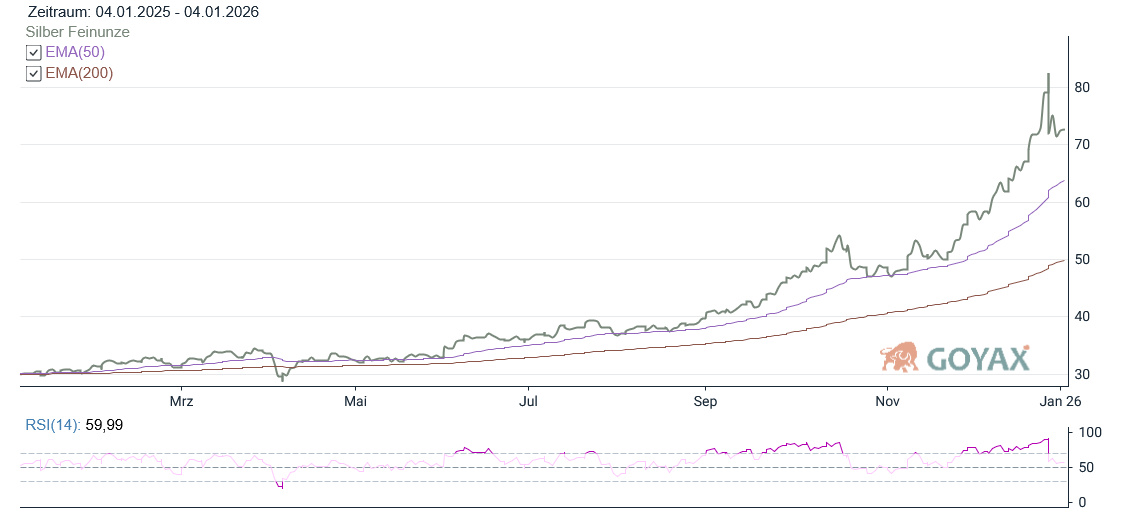1140x513 pixels.
Task: Click the RSI(14) indicator label
Action: (x=54, y=426)
